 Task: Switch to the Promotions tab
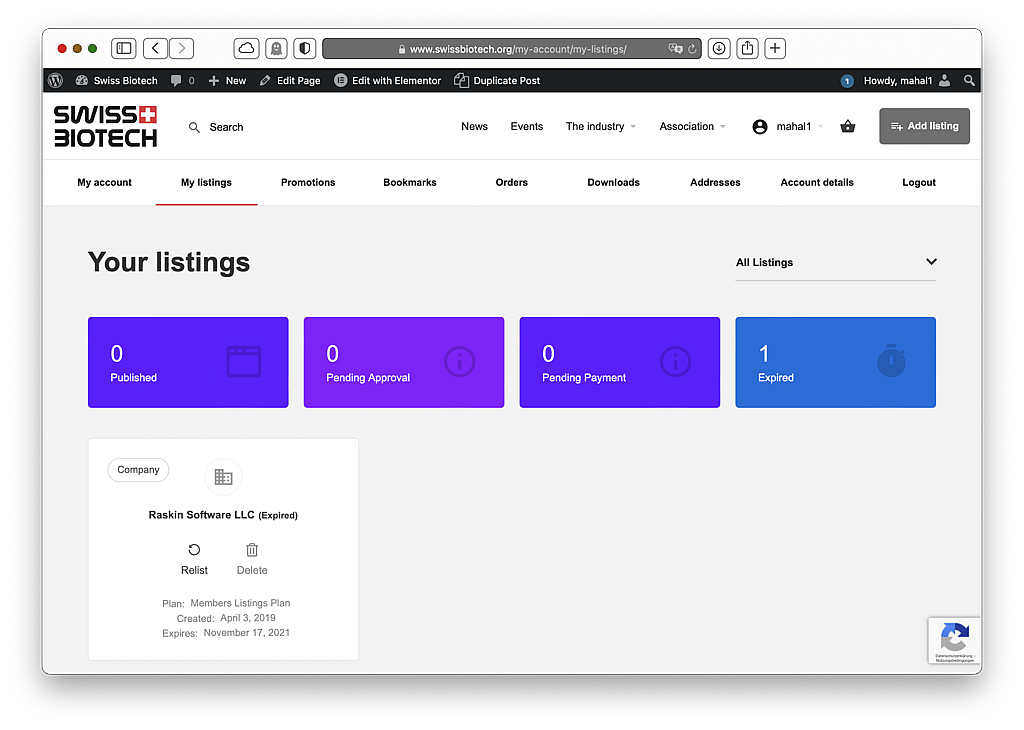308,183
